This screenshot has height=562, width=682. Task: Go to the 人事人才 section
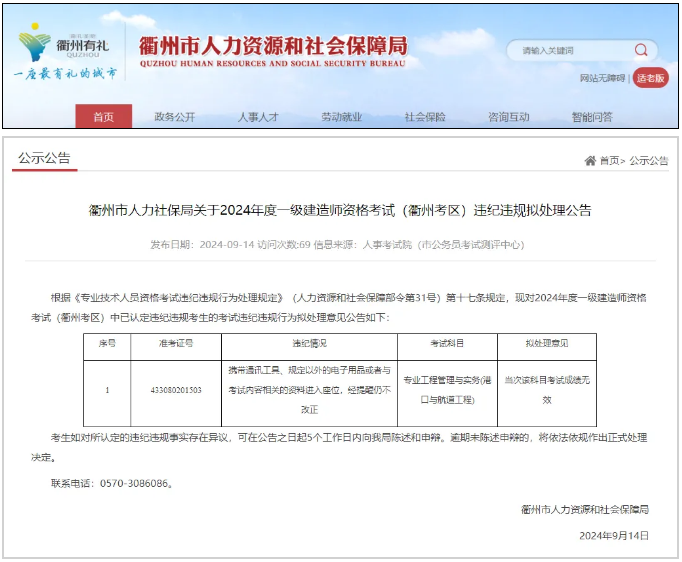click(x=258, y=117)
